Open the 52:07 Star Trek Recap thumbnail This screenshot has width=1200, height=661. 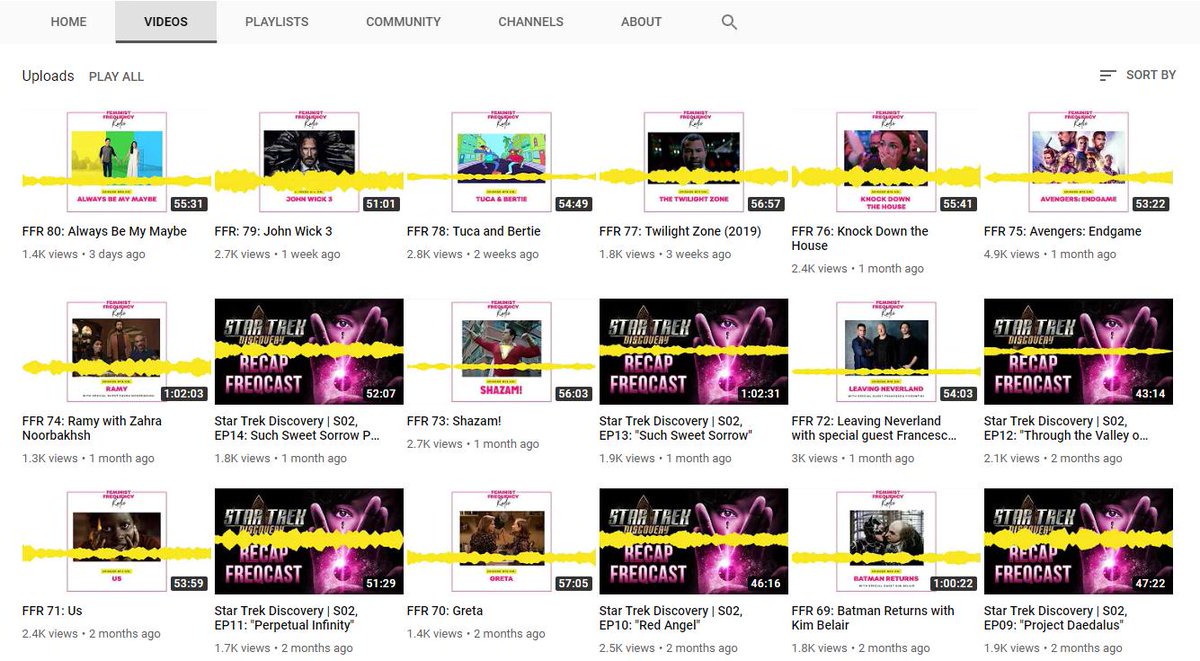pos(309,351)
